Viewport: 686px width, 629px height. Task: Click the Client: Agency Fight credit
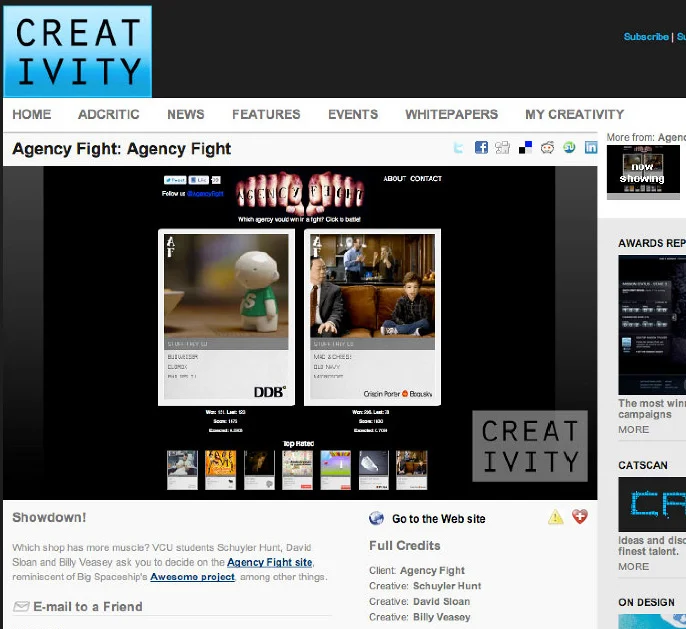point(417,570)
